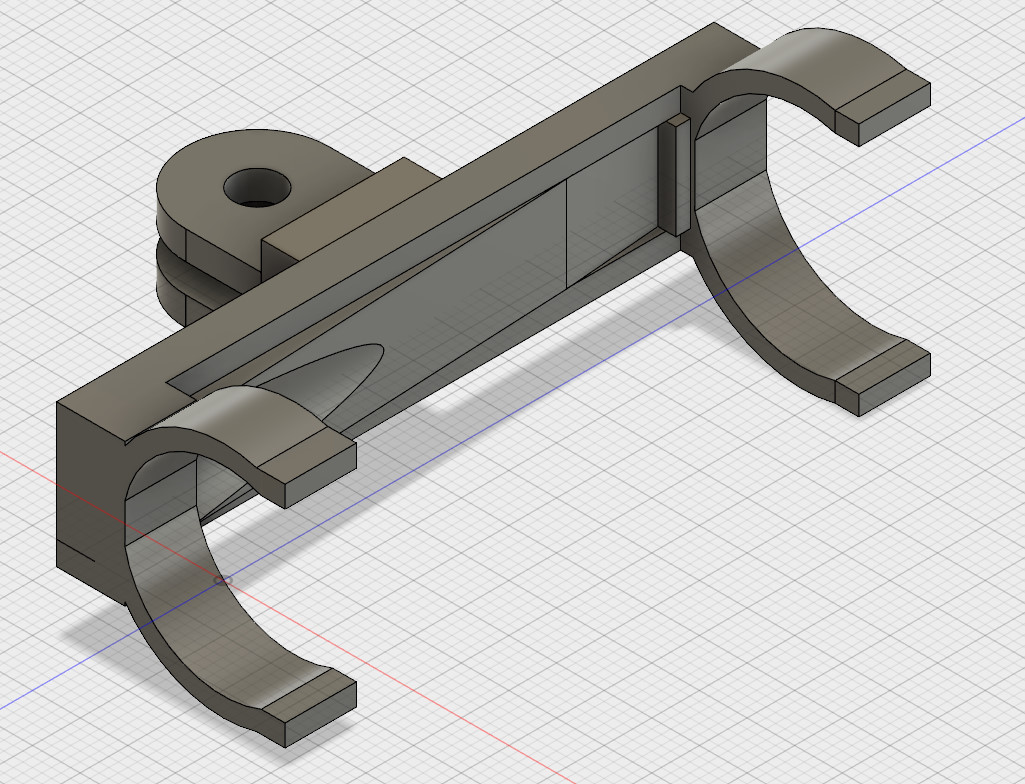Screen dimensions: 1025x784
Task: Select the circular hole in the mounting tab
Action: pos(257,188)
